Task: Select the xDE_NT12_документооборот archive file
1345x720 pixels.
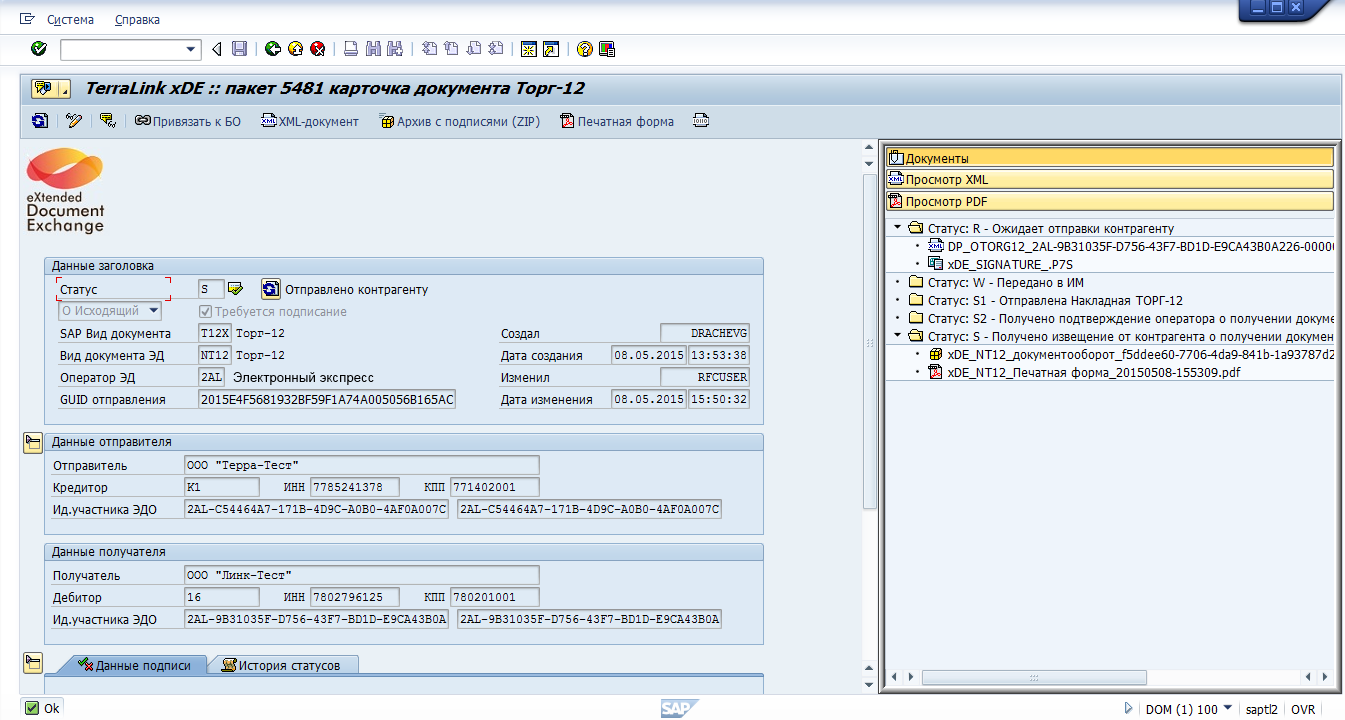Action: coord(1141,354)
